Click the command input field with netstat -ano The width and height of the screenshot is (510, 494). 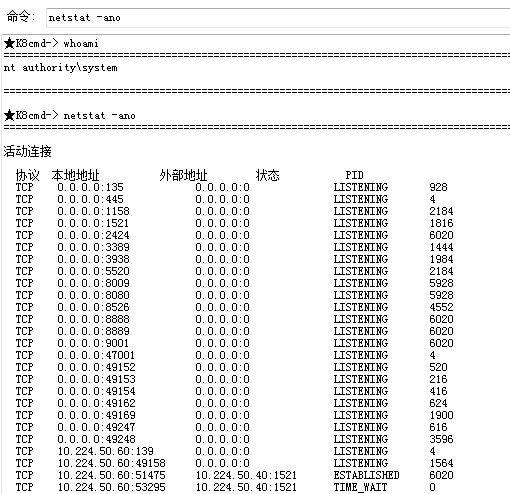[x=278, y=18]
